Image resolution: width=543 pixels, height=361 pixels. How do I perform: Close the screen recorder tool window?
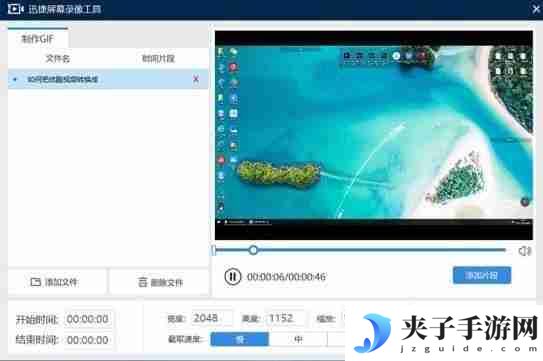pos(536,9)
